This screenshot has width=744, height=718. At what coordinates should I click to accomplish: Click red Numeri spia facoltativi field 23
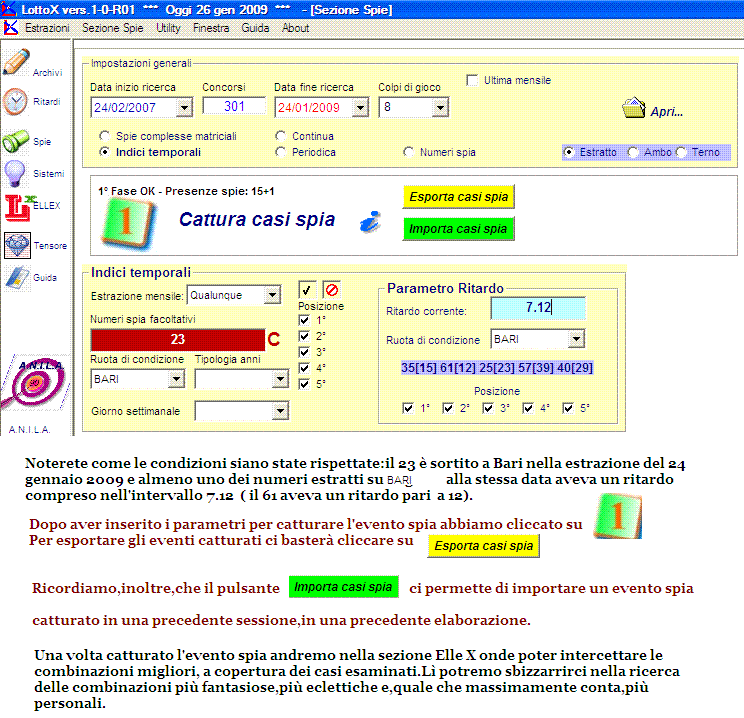[178, 339]
